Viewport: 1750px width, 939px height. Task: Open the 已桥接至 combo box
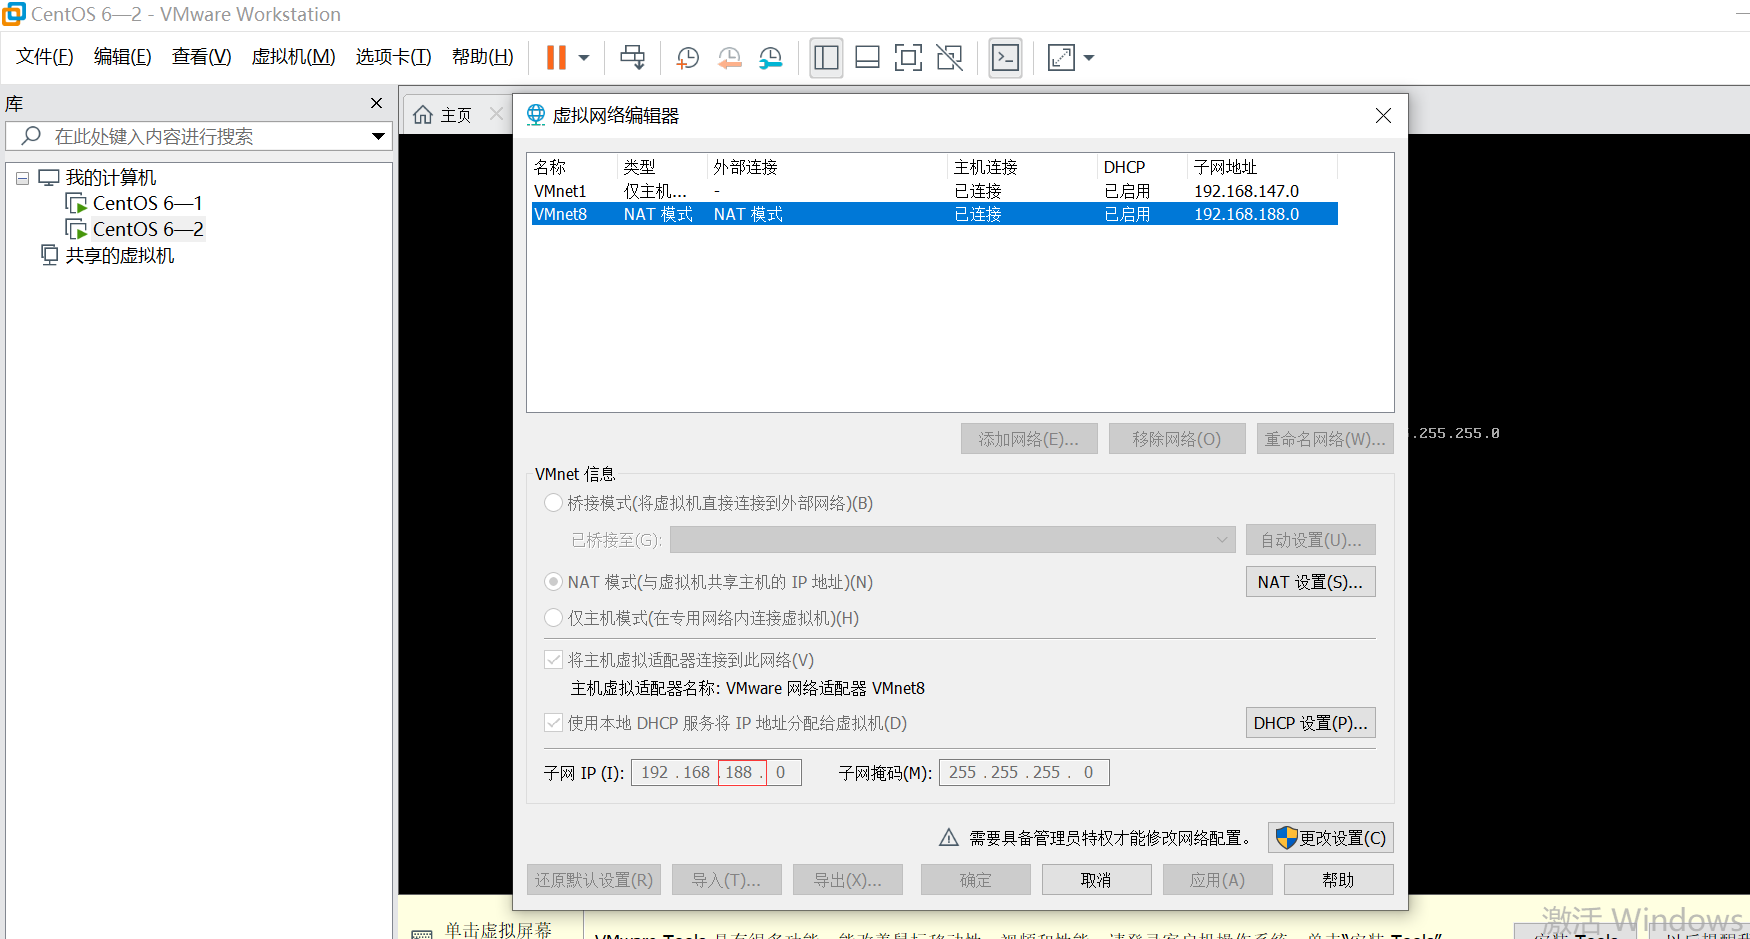pos(953,540)
